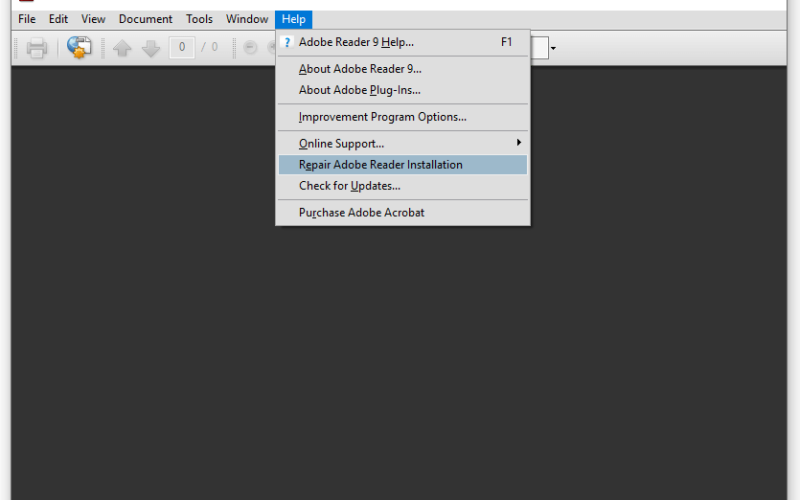Open the Tools menu
This screenshot has width=800, height=500.
pyautogui.click(x=199, y=19)
